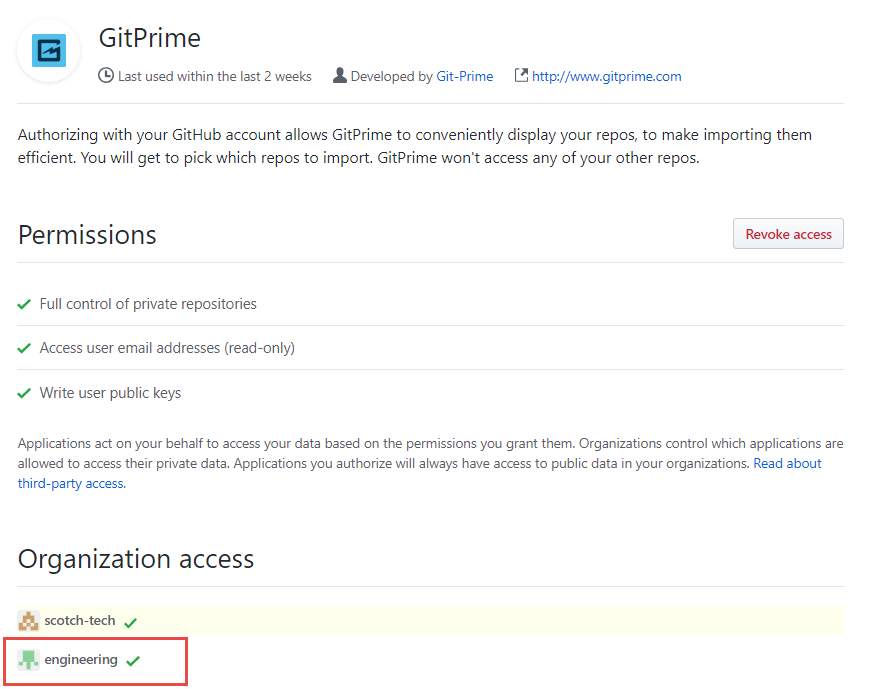
Task: Click the green checkmark next to engineering
Action: (133, 662)
